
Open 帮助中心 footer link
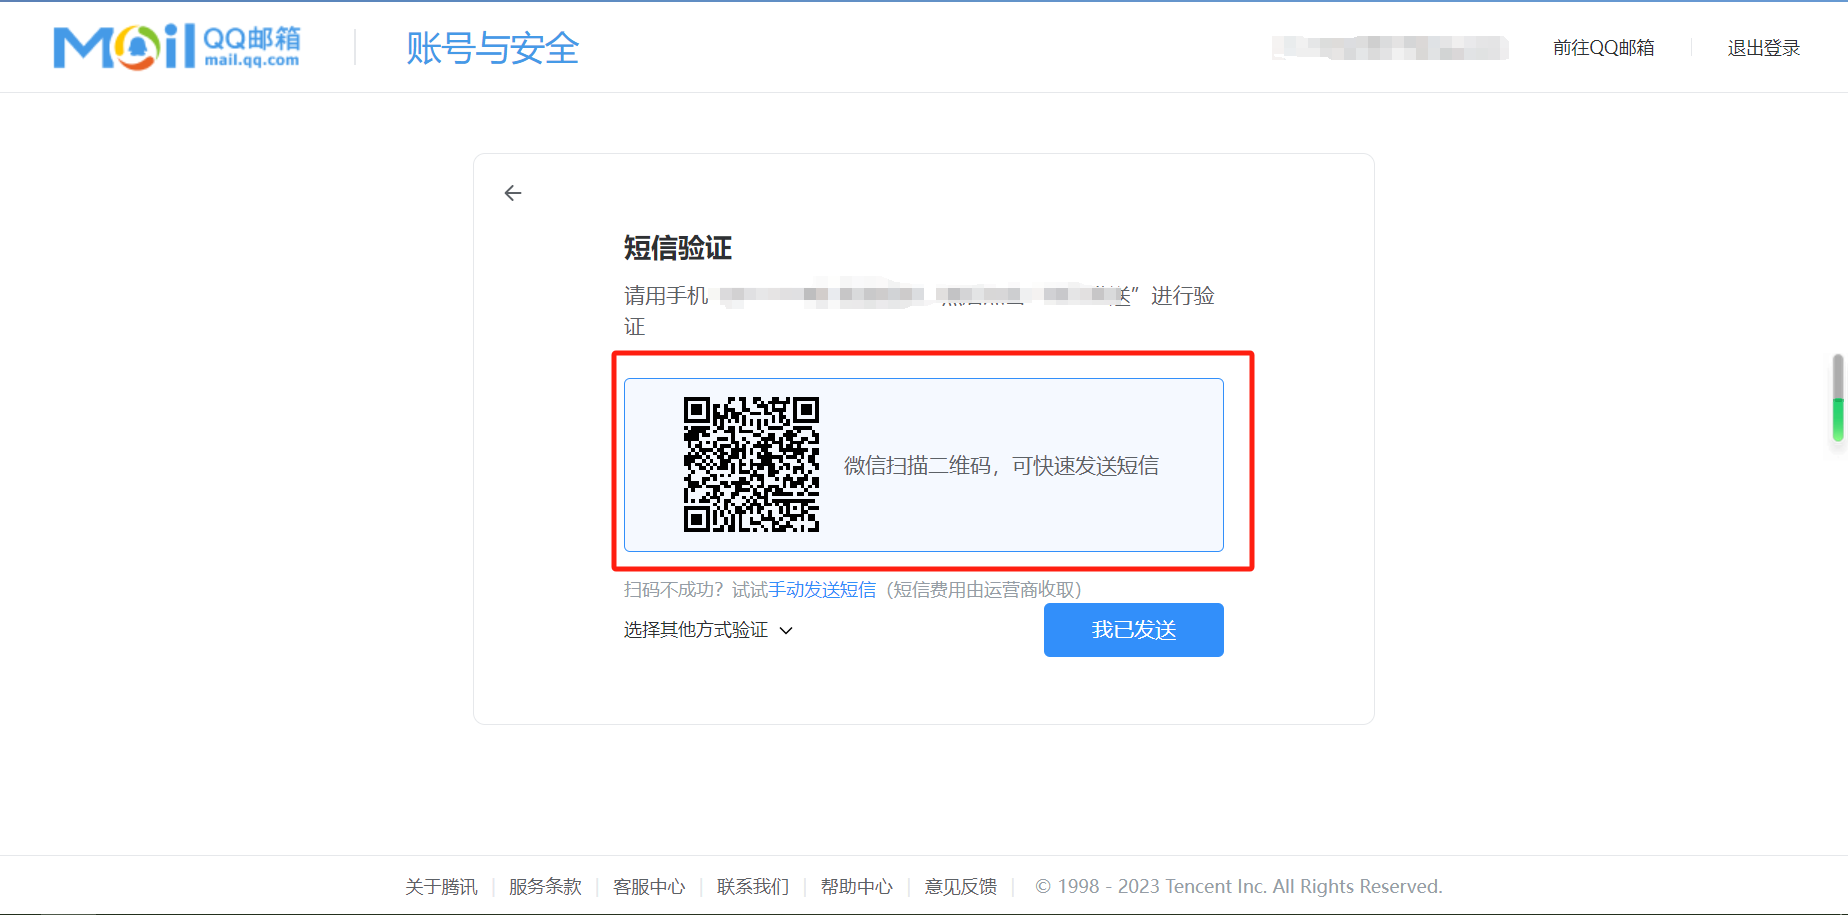(x=857, y=887)
